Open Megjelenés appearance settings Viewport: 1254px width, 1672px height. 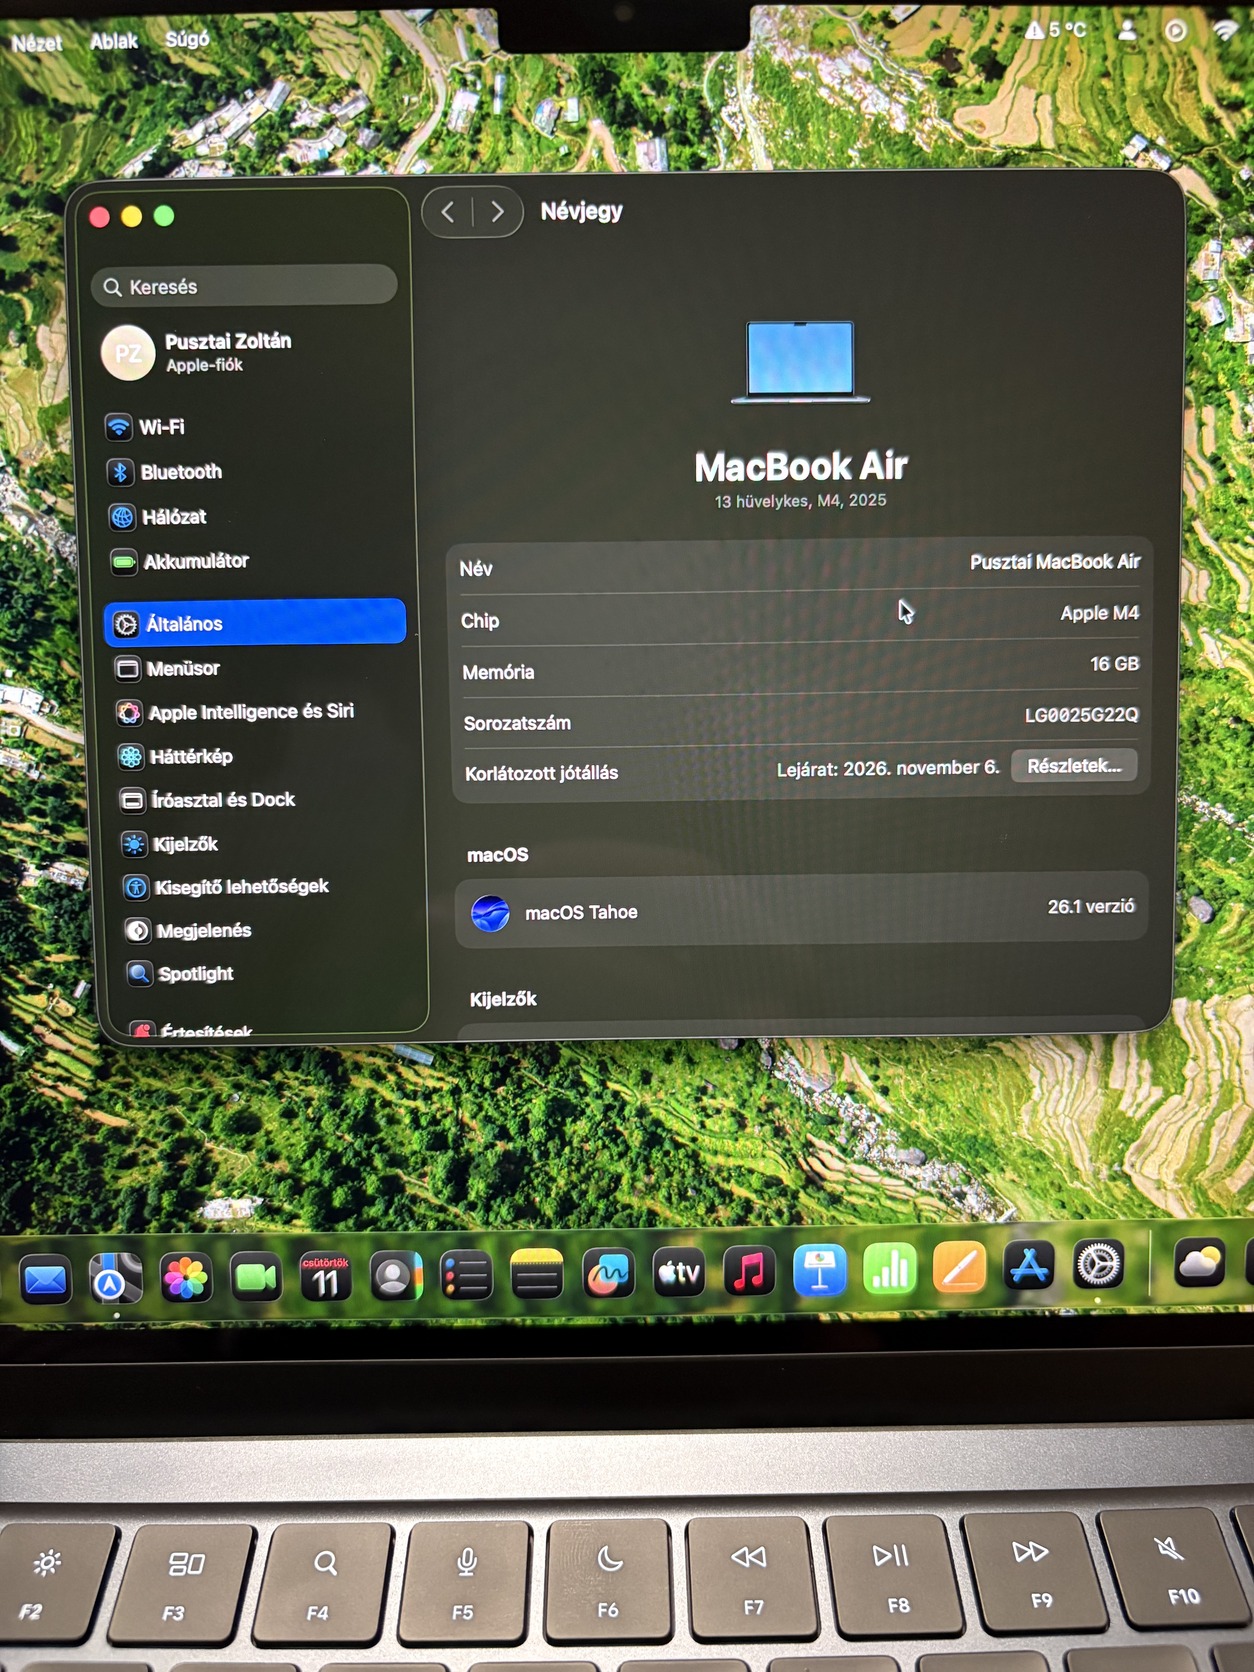point(189,930)
